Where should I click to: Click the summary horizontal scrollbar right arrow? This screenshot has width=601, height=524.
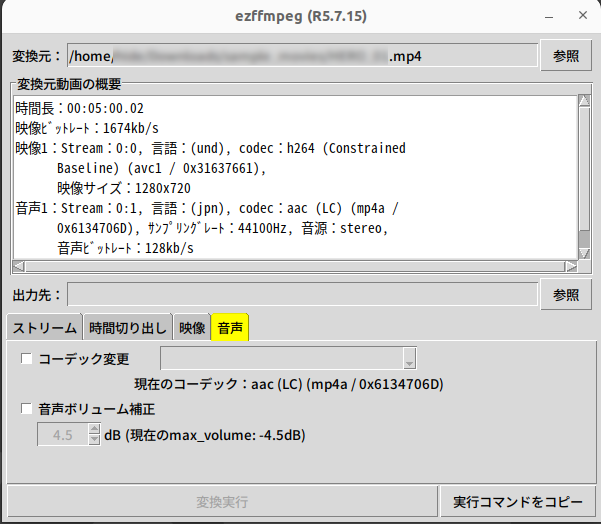571,266
